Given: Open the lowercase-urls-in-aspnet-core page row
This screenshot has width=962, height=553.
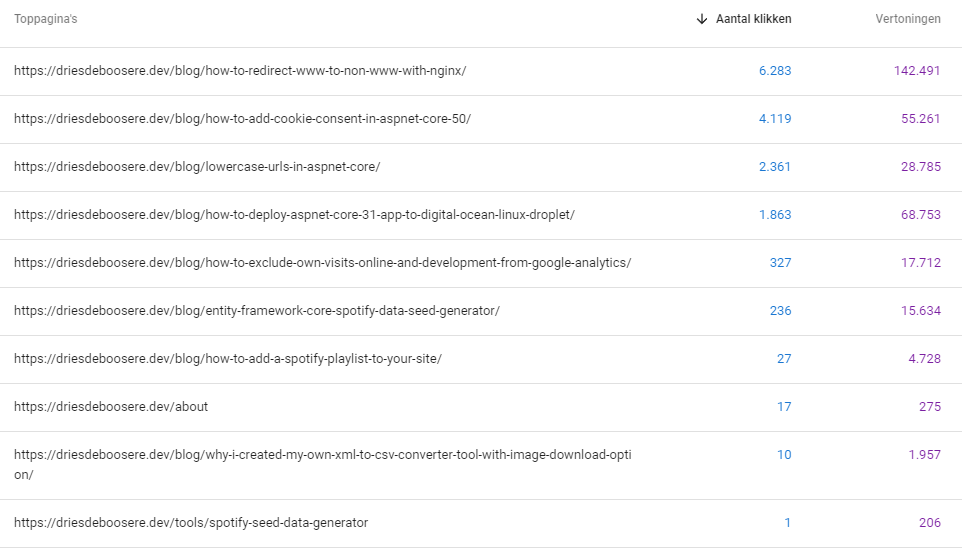Looking at the screenshot, I should pos(481,167).
